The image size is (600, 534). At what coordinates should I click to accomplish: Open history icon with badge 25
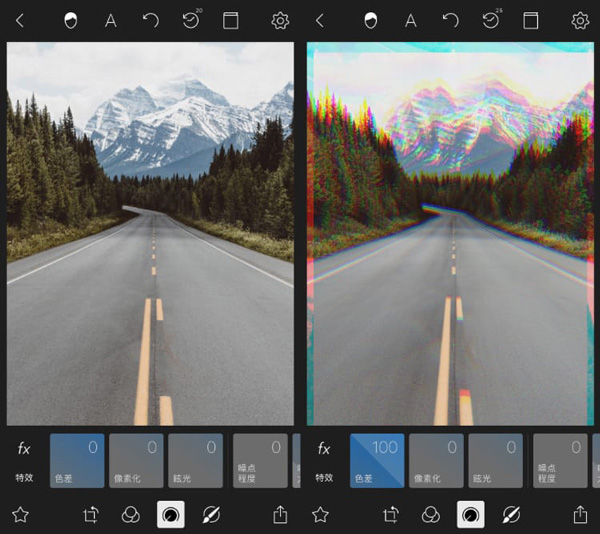pos(490,20)
